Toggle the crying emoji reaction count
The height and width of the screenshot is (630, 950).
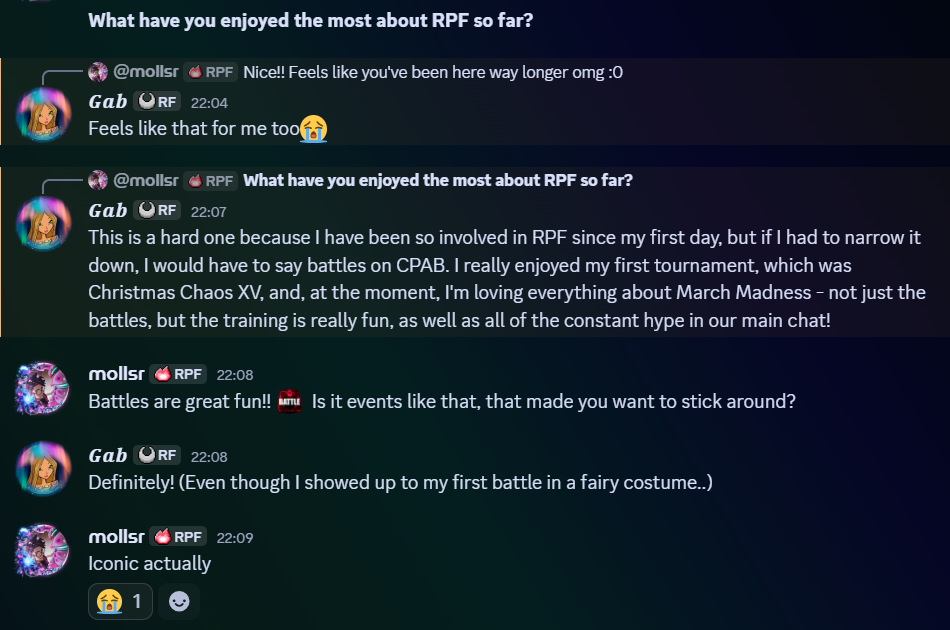click(120, 601)
